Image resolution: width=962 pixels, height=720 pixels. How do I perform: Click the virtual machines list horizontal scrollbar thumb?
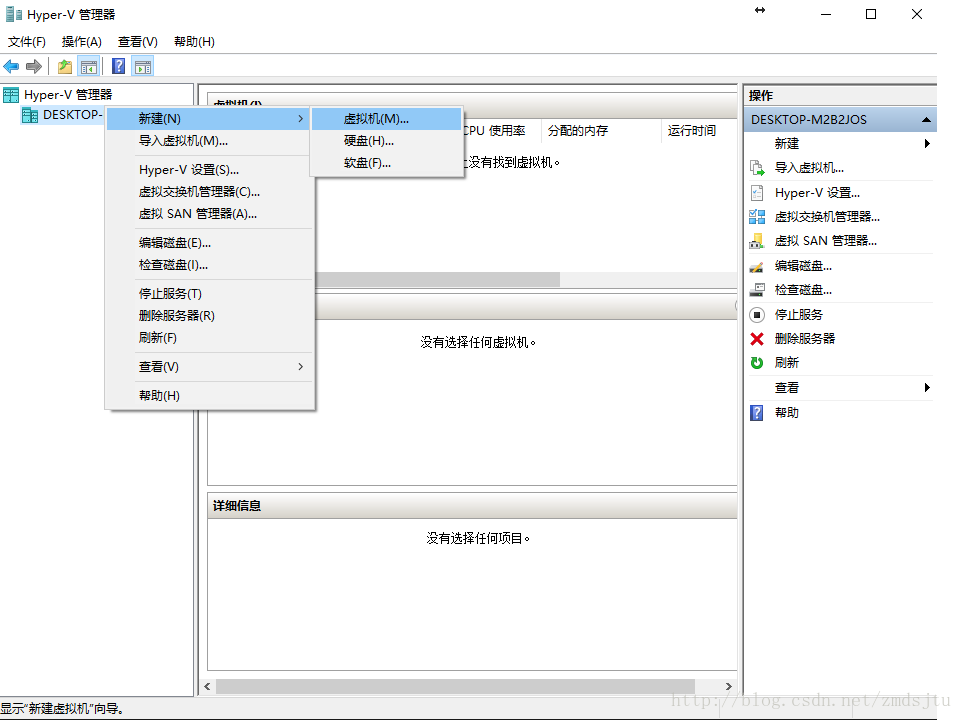tap(437, 280)
